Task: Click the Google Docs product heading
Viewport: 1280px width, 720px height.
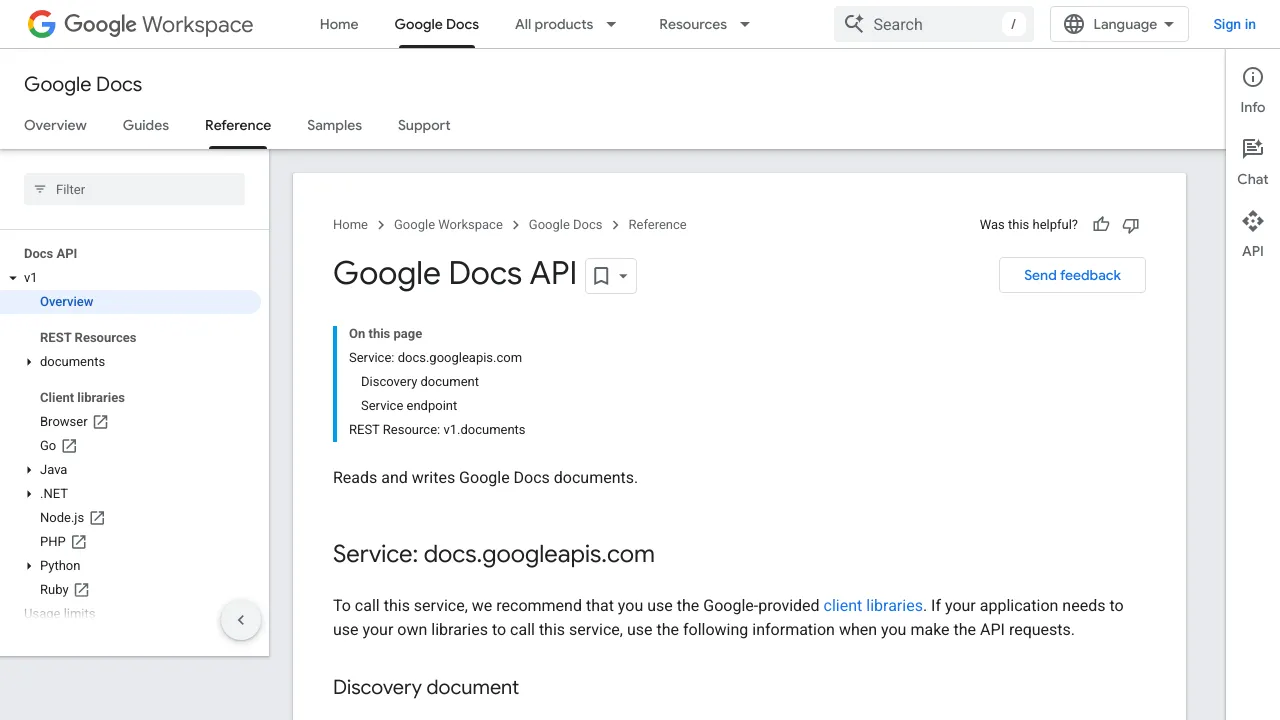Action: (83, 85)
